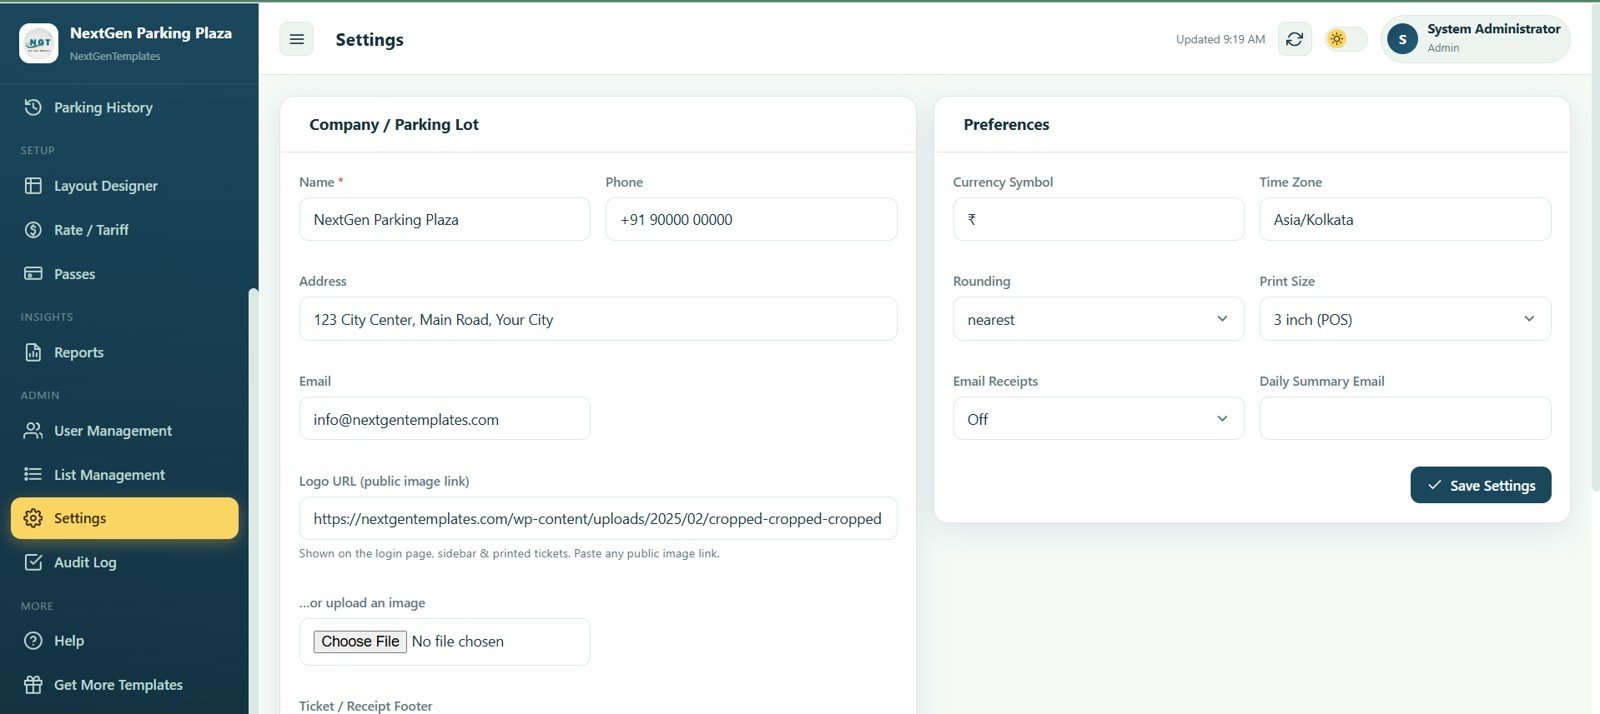Click the Reports document icon
1600x714 pixels.
point(33,352)
